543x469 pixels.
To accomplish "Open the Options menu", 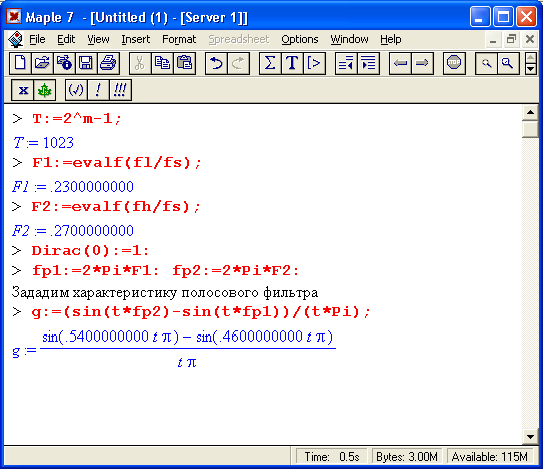I will 300,39.
